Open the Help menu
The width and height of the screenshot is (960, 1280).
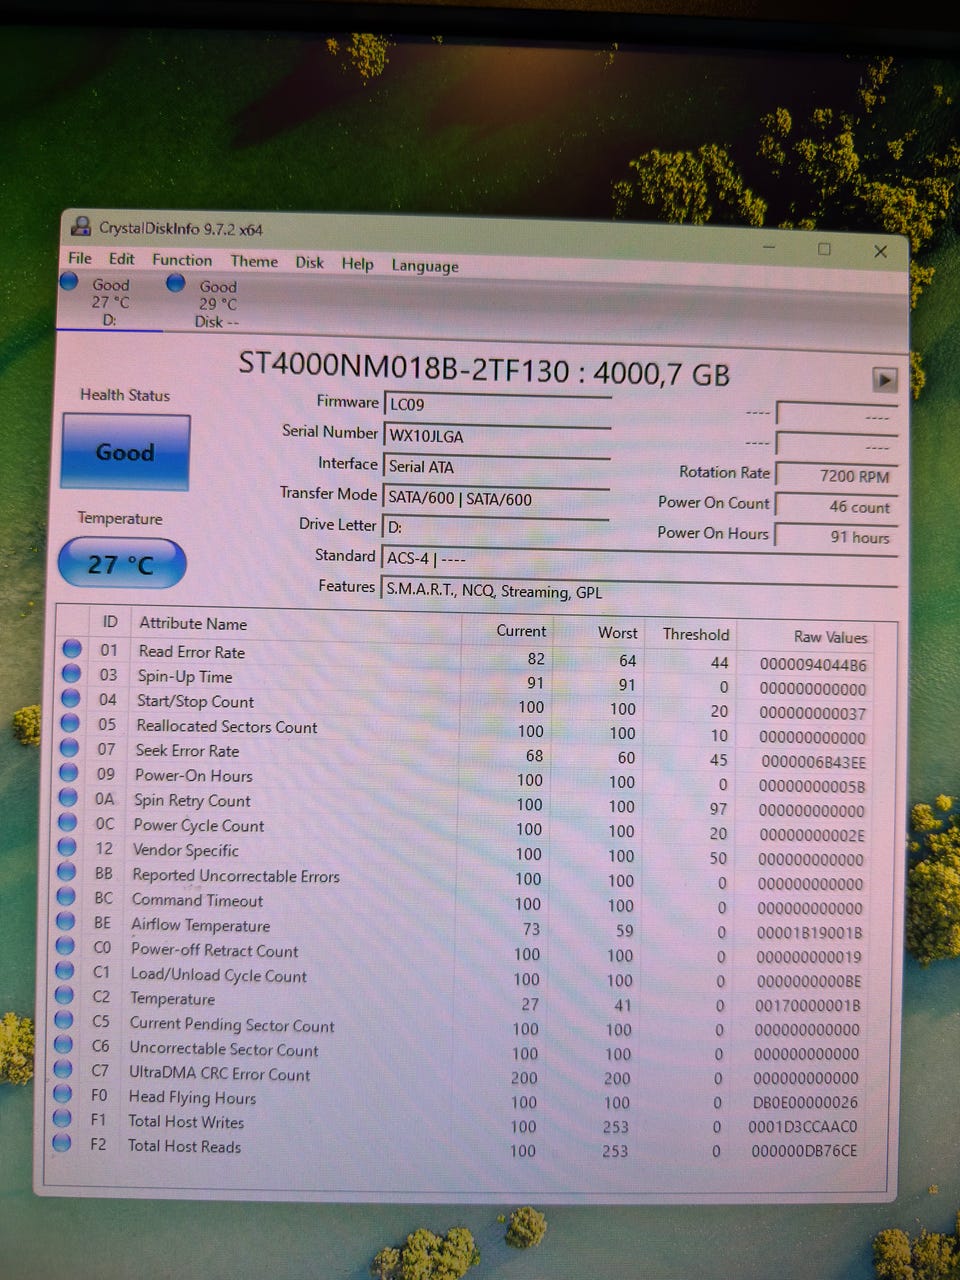[x=357, y=263]
